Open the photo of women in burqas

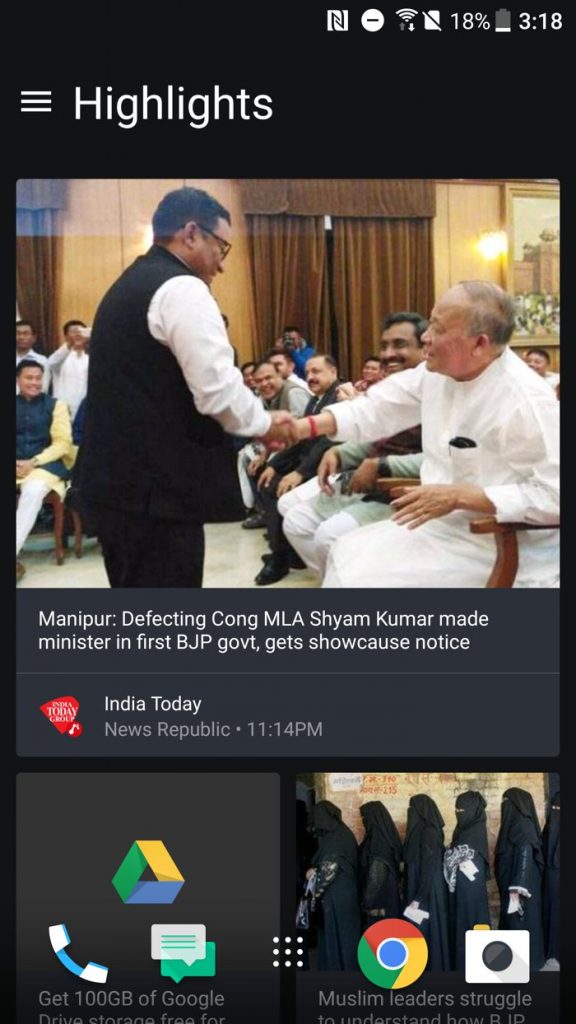point(428,872)
